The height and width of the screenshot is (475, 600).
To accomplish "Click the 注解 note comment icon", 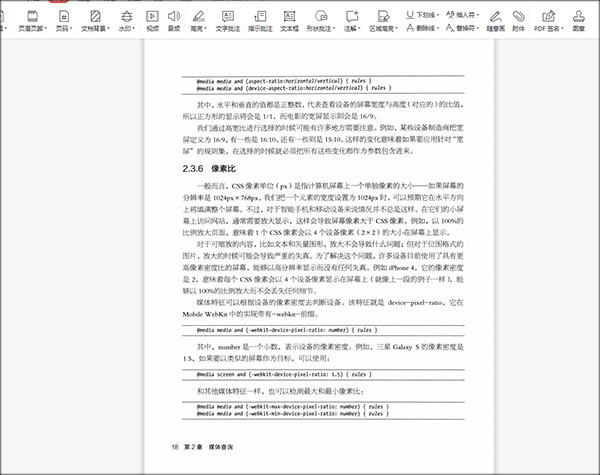I will pos(352,16).
